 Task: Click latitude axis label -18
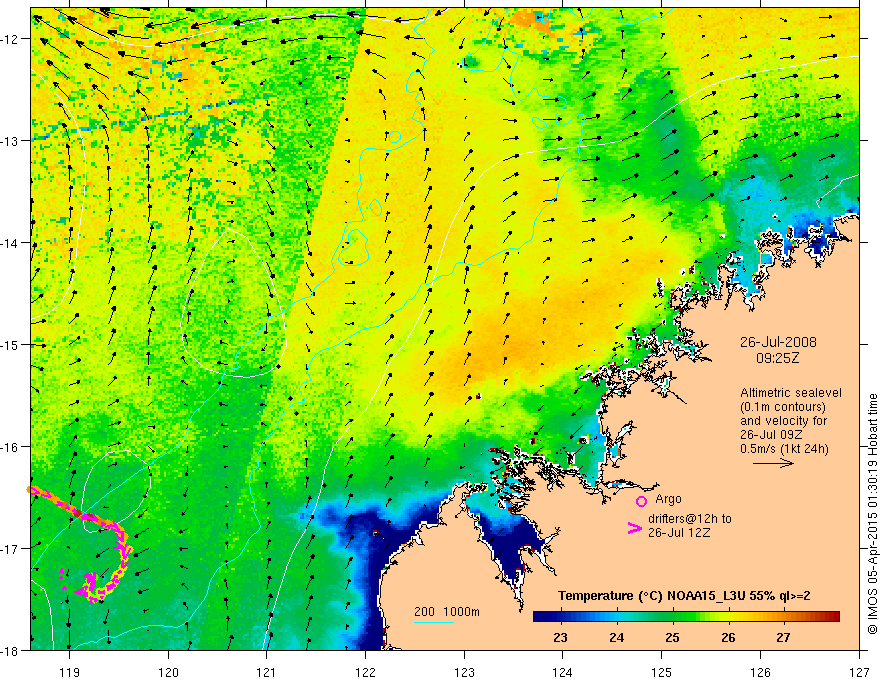click(x=11, y=650)
